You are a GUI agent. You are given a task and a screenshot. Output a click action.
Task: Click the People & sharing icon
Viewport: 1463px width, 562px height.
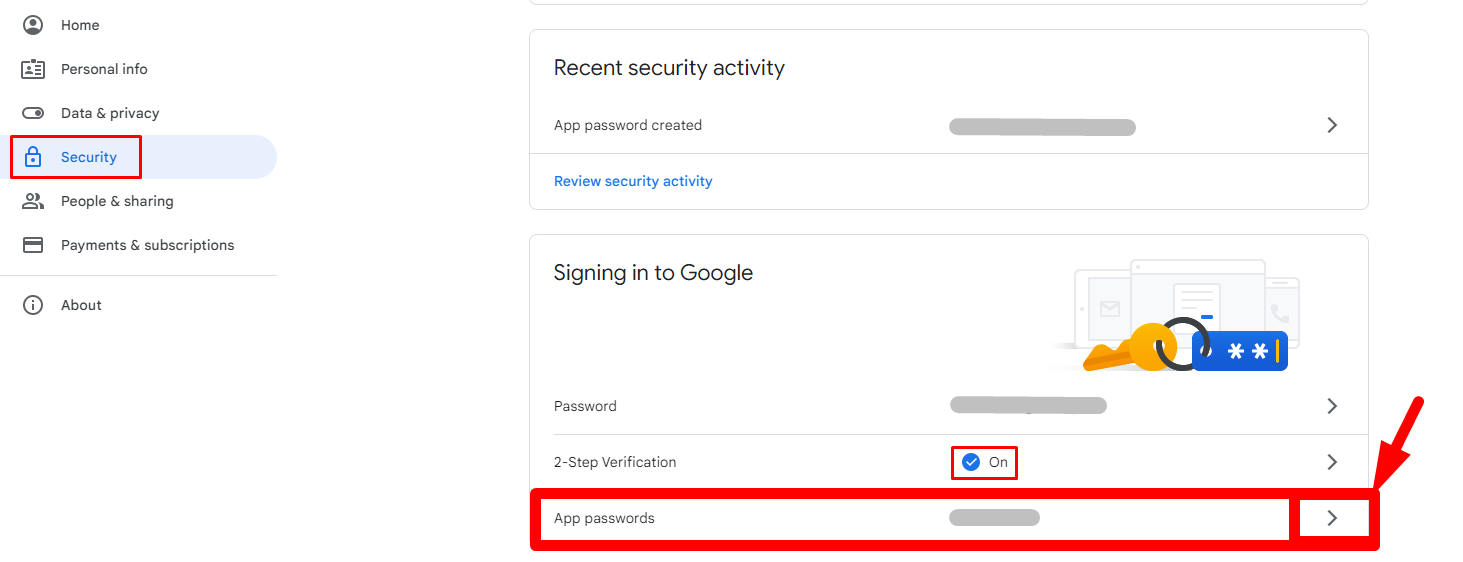coord(33,201)
